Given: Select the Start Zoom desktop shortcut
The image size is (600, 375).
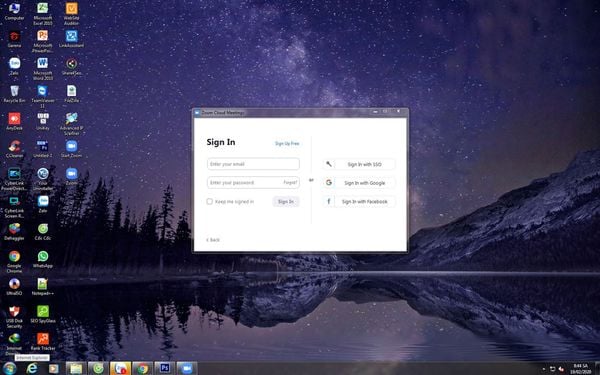Looking at the screenshot, I should [x=71, y=148].
